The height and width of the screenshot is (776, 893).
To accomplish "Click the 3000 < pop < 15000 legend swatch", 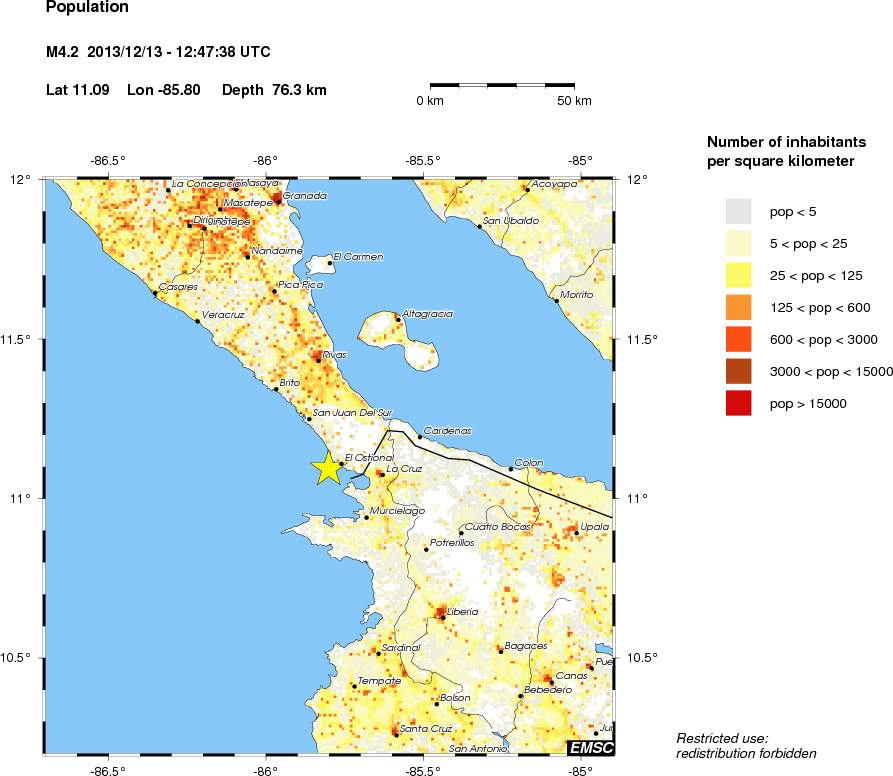I will [x=738, y=371].
